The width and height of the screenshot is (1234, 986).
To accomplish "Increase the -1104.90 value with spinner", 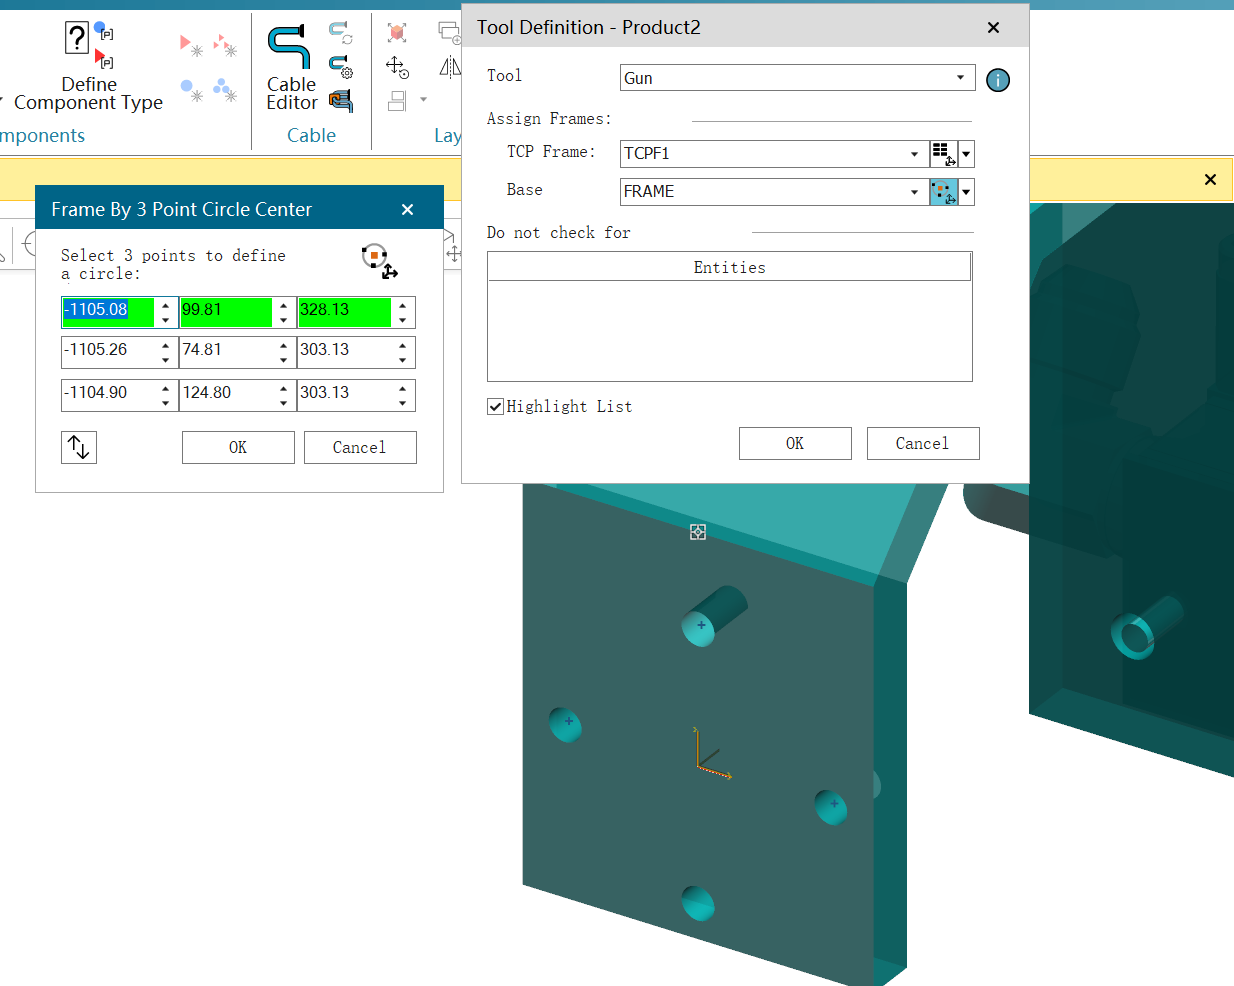I will click(x=166, y=388).
